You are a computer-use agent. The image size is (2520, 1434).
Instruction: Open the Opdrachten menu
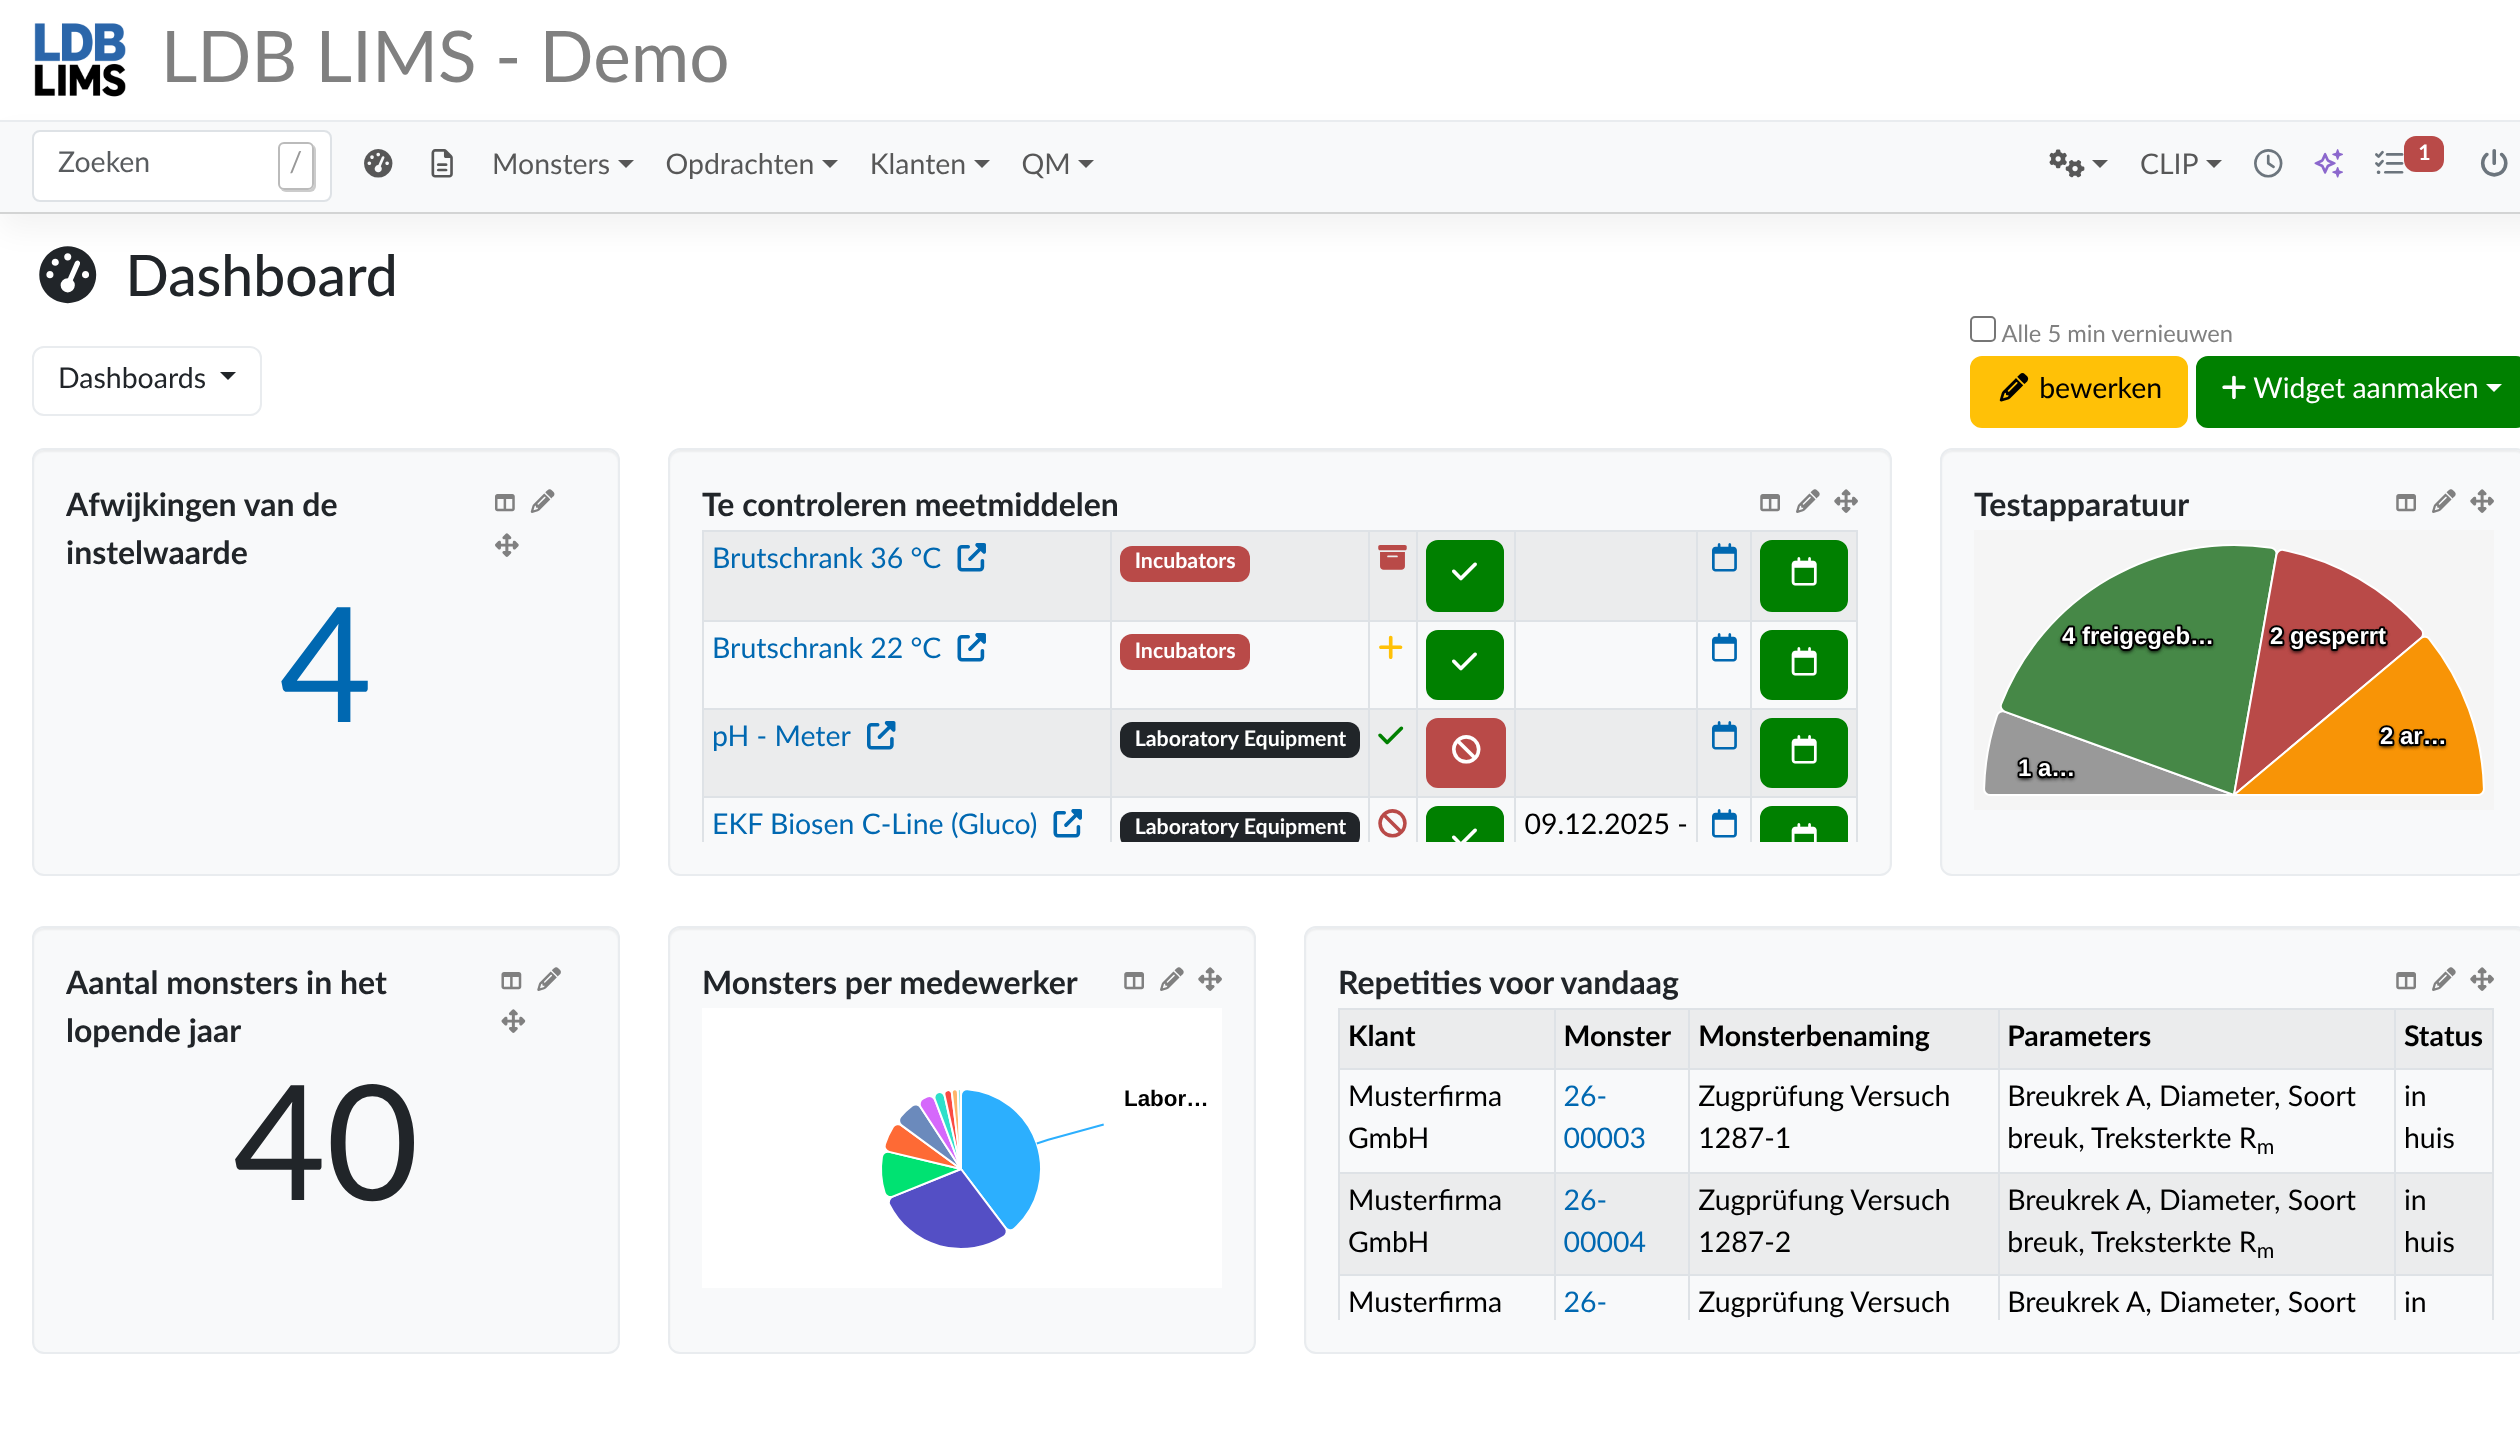coord(751,164)
